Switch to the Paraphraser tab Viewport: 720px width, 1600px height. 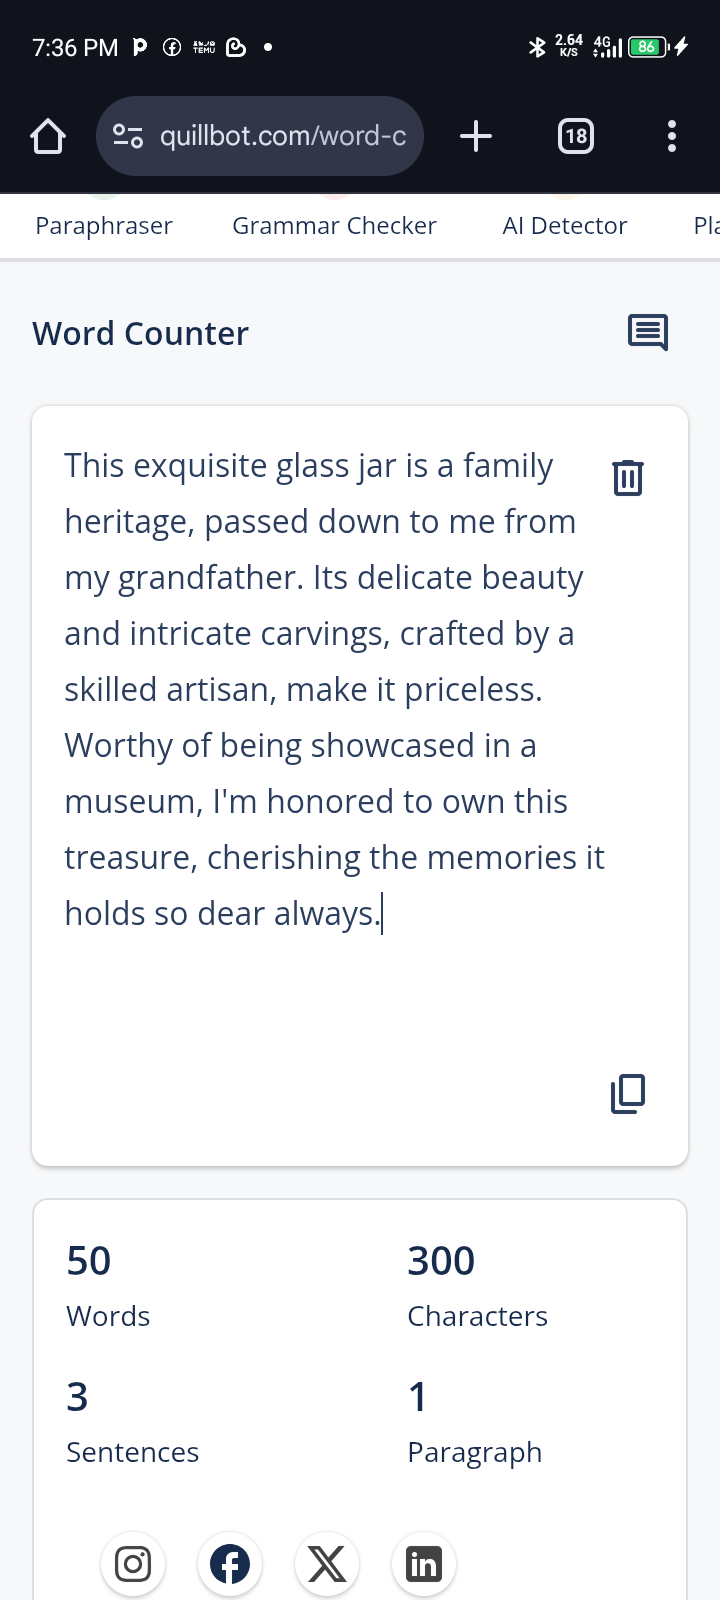pyautogui.click(x=104, y=226)
